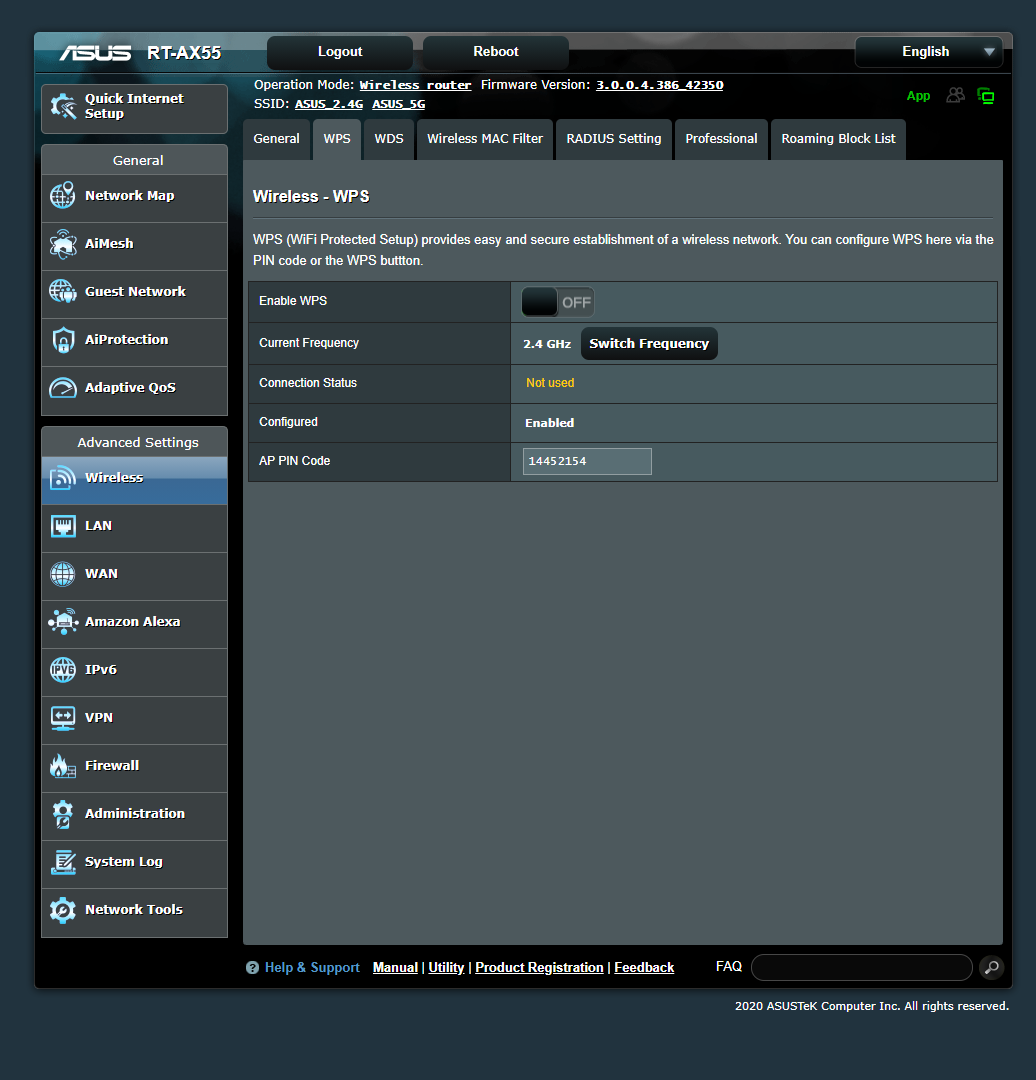The image size is (1036, 1080).
Task: Open the Product Registration link
Action: [539, 967]
